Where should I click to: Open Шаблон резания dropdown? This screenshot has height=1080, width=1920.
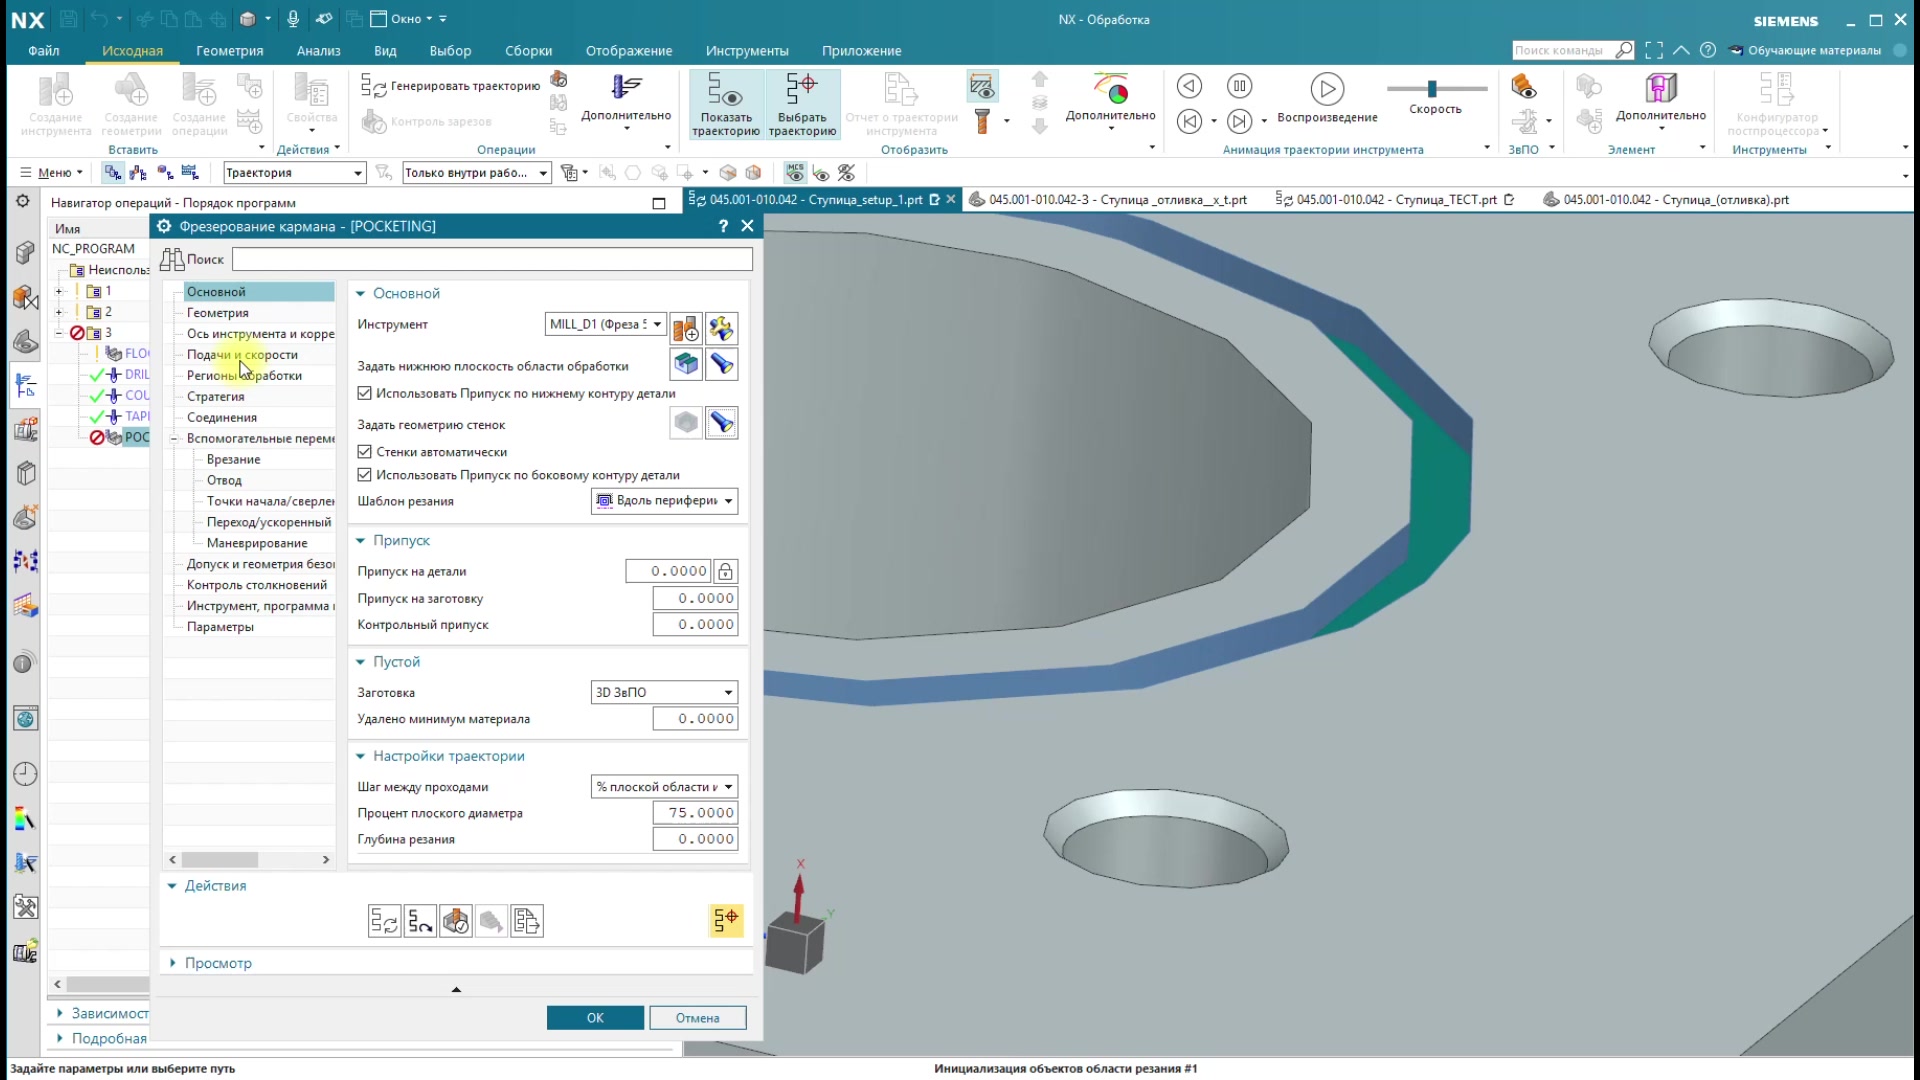[665, 501]
